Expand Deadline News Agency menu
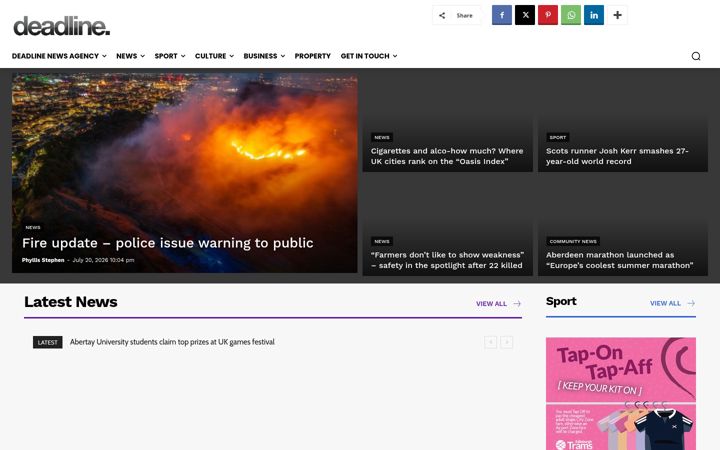The height and width of the screenshot is (450, 720). pyautogui.click(x=59, y=56)
